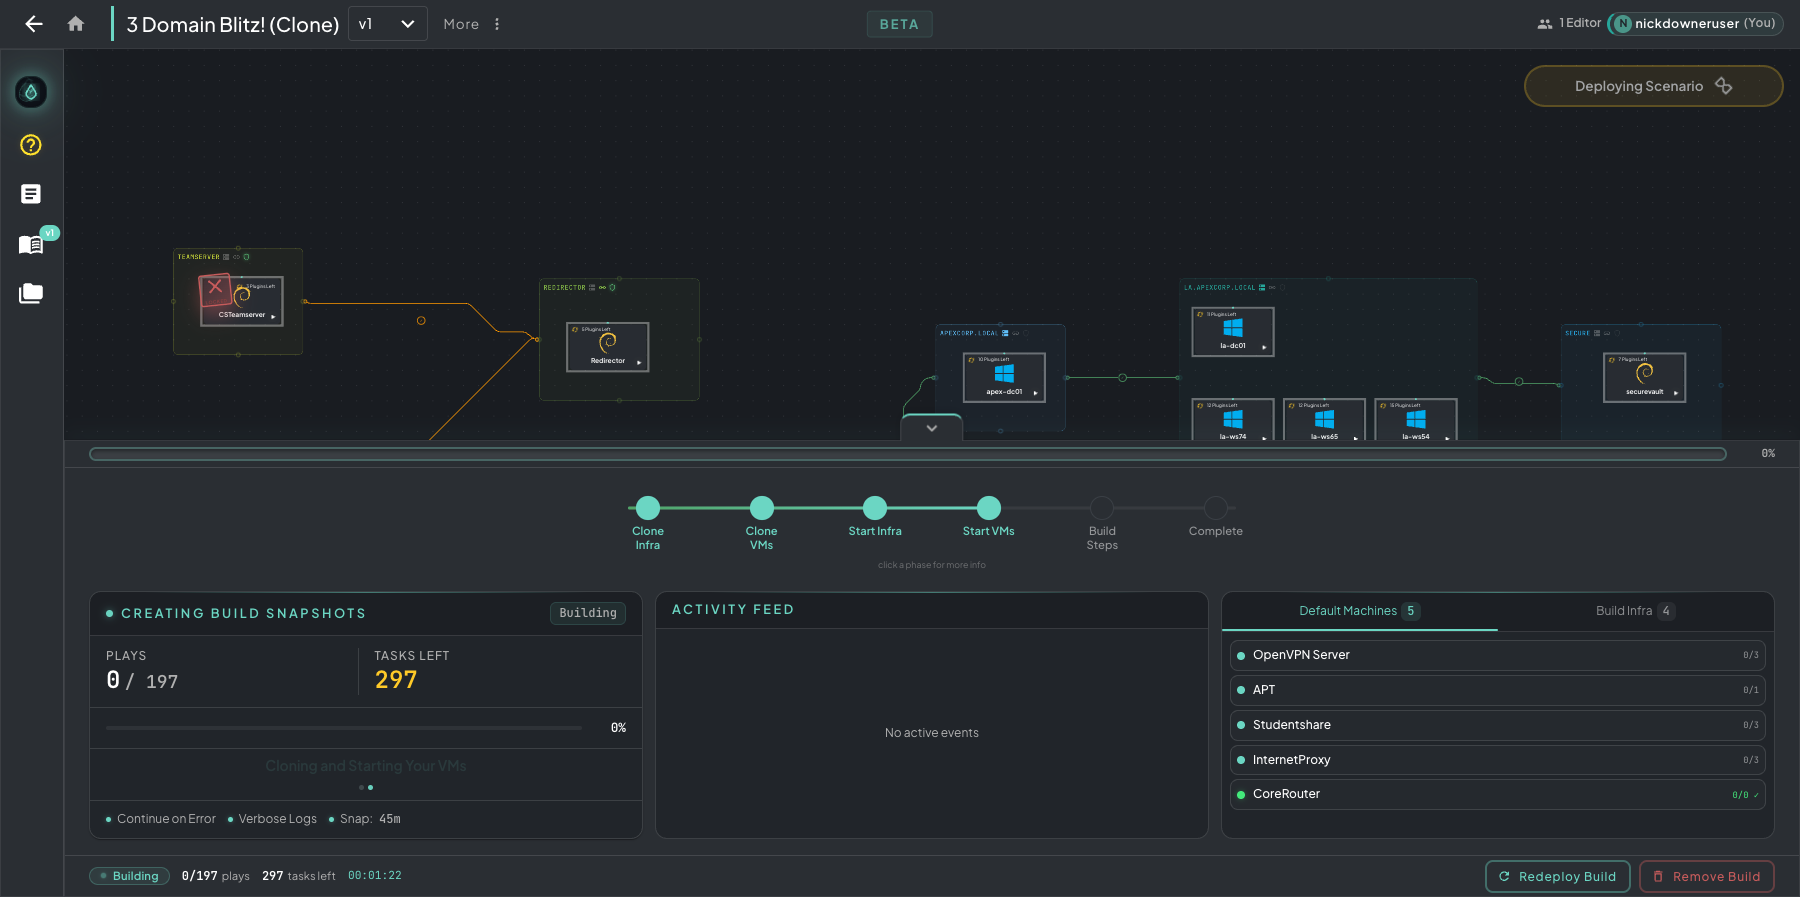Expand the APT machine row

[1497, 690]
